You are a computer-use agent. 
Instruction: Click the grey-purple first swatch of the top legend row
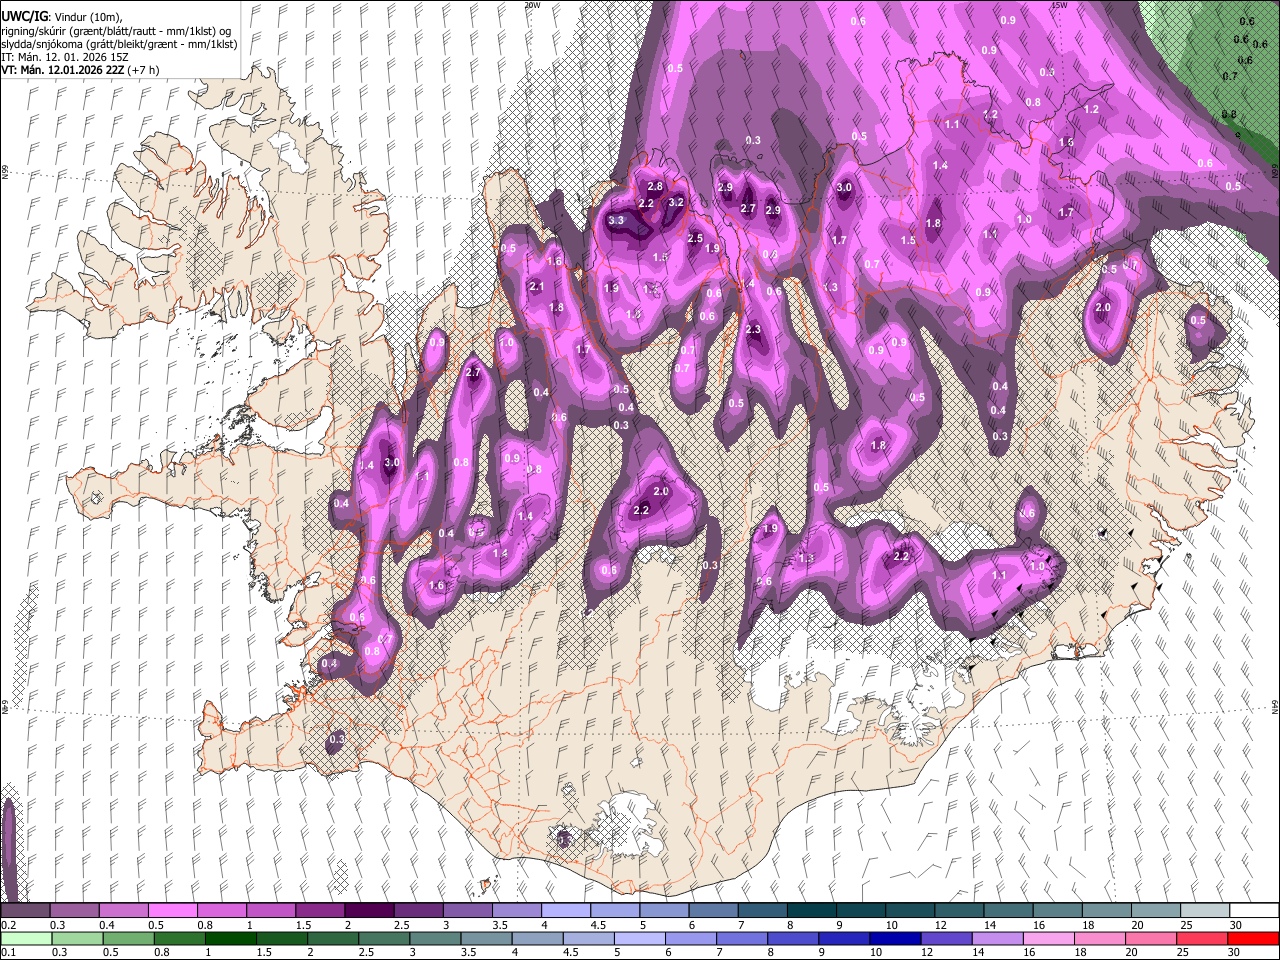pyautogui.click(x=26, y=910)
